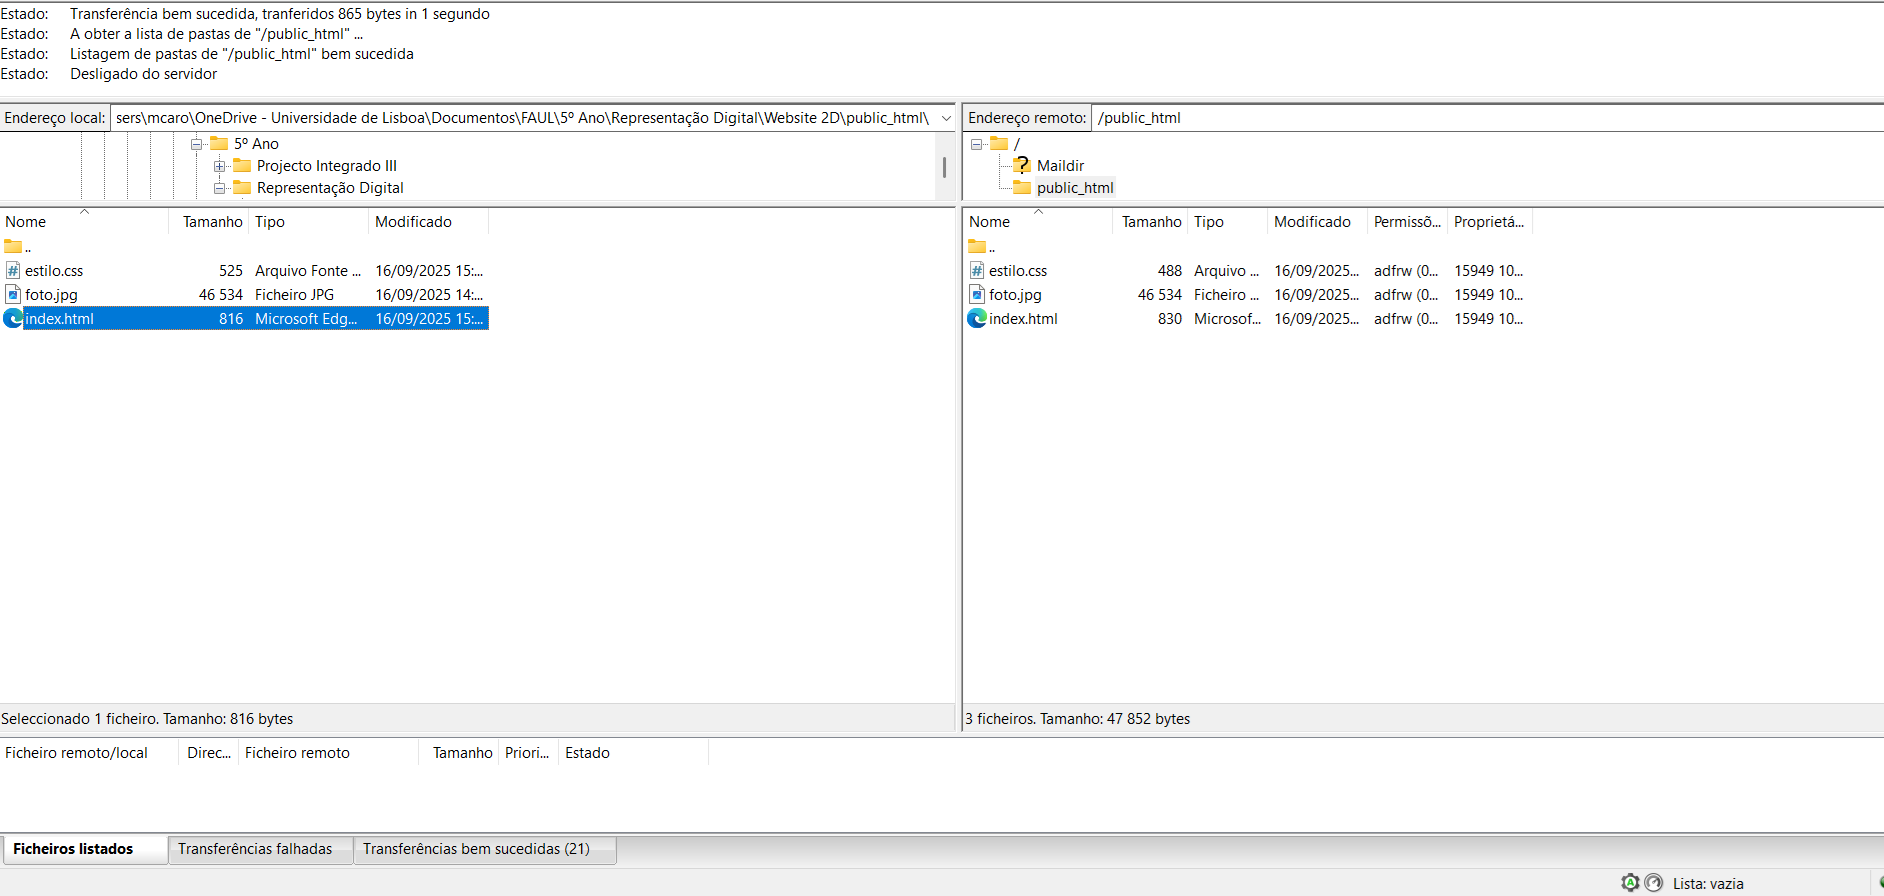The image size is (1884, 896).
Task: Click the remote foto.jpg file icon
Action: [x=977, y=295]
